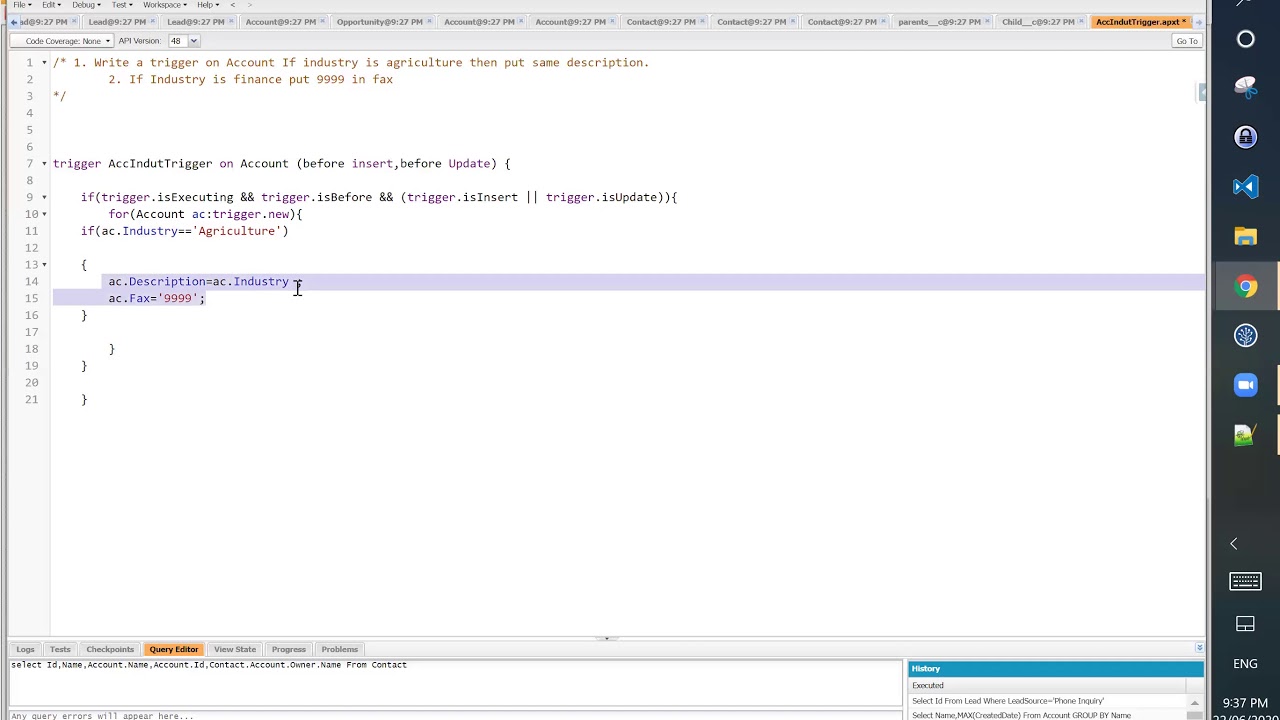Switch to the Opportunity@9:27 PM tab
The image size is (1280, 720).
379,22
